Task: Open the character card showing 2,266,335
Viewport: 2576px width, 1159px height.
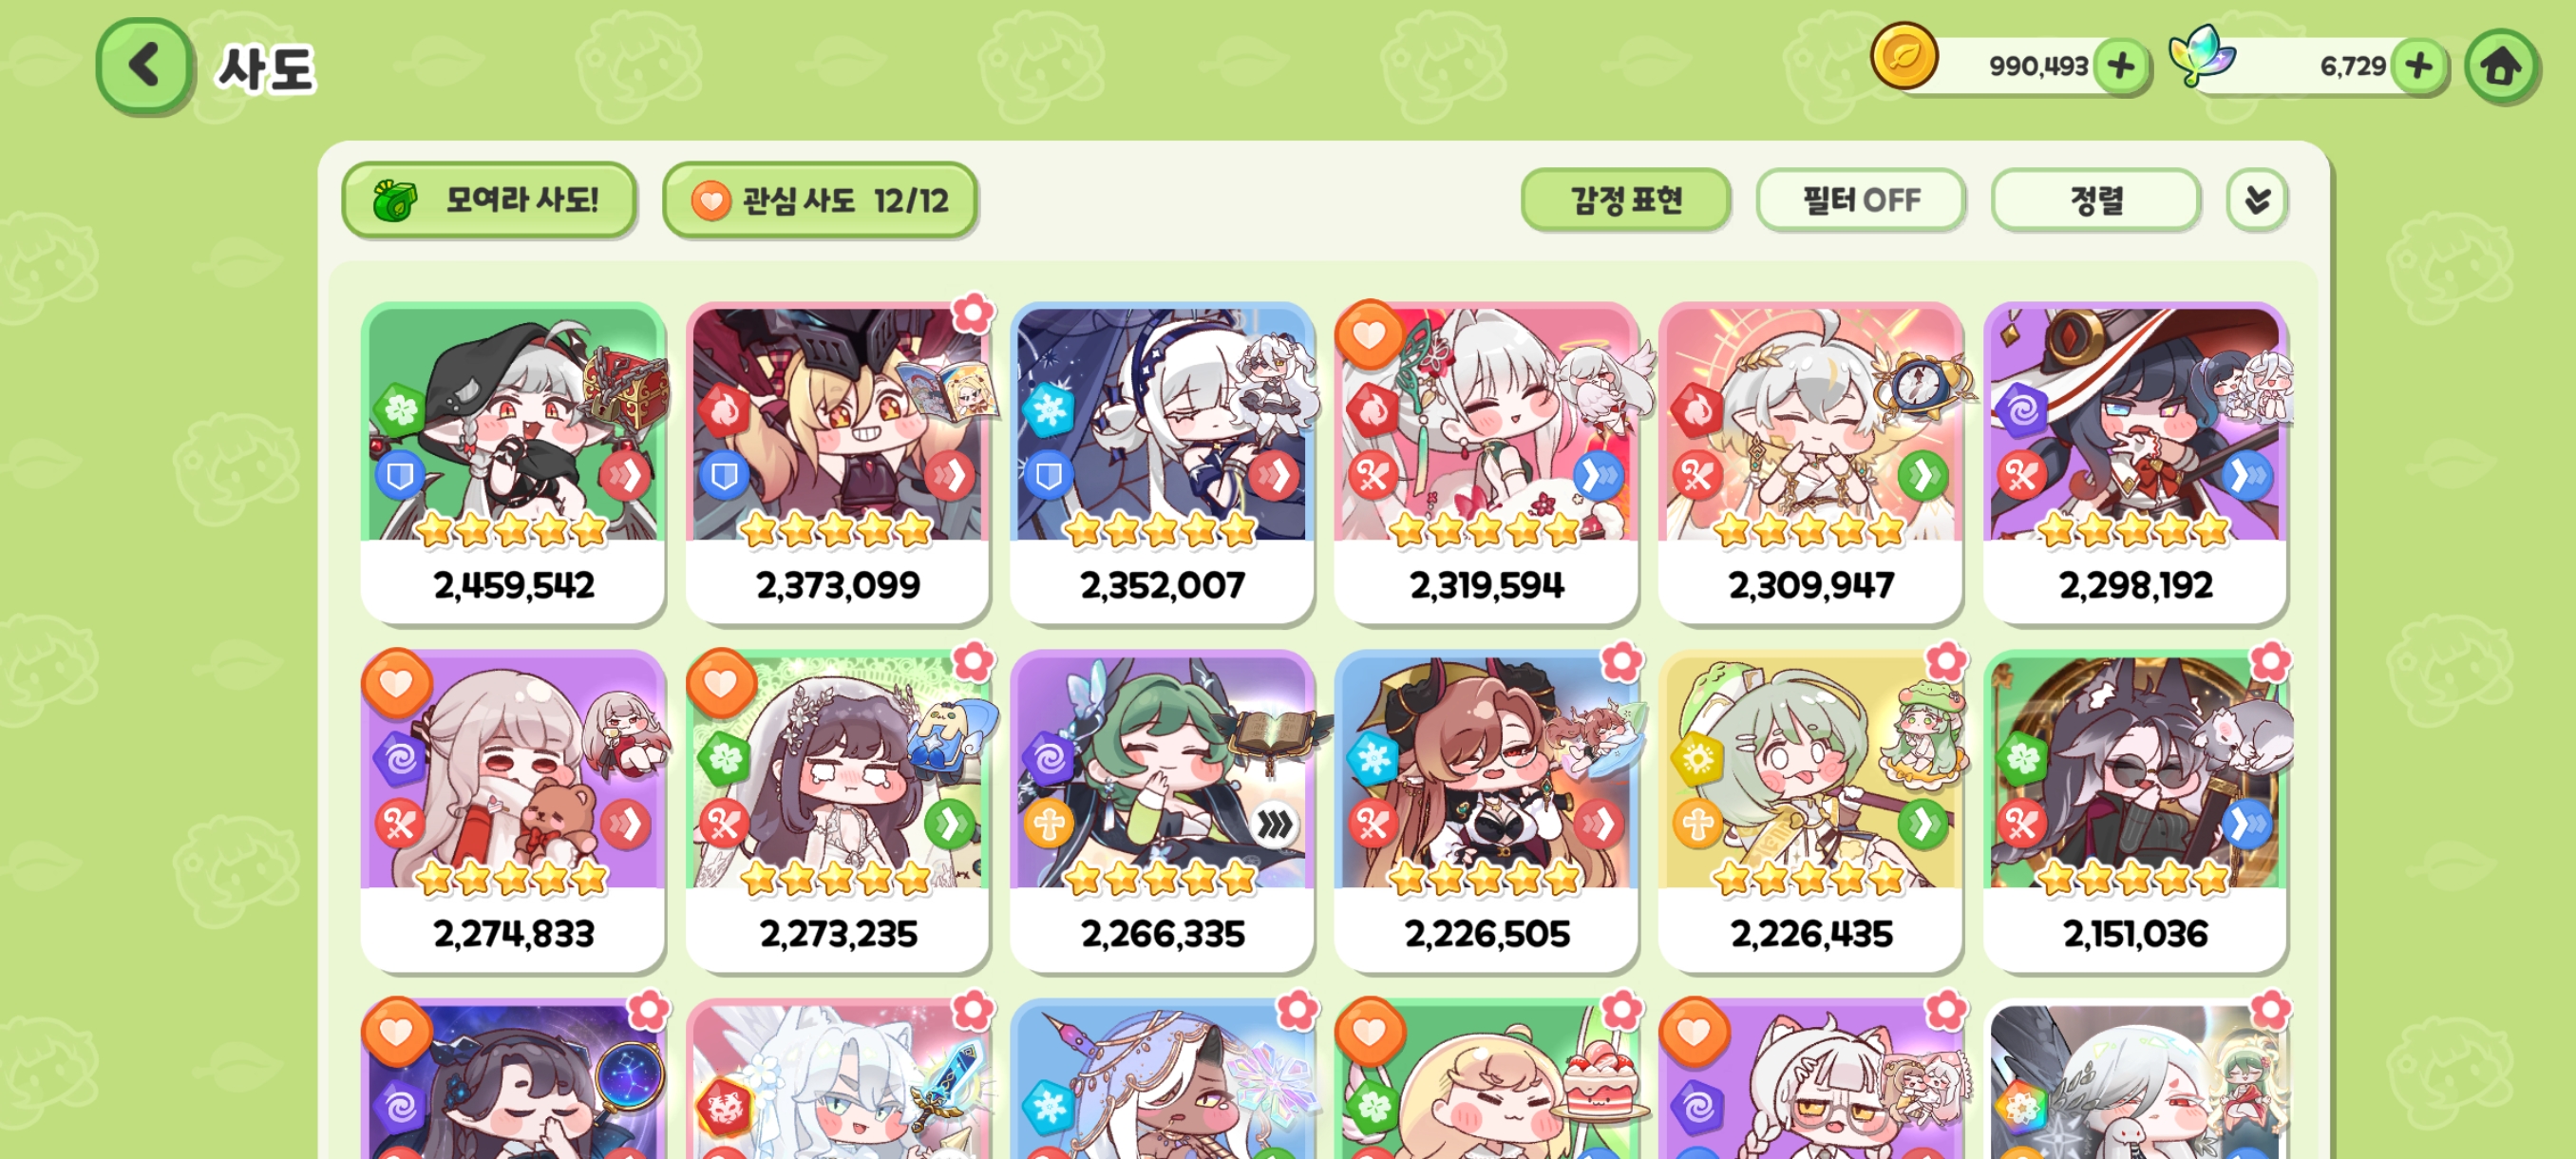Action: pyautogui.click(x=1162, y=811)
